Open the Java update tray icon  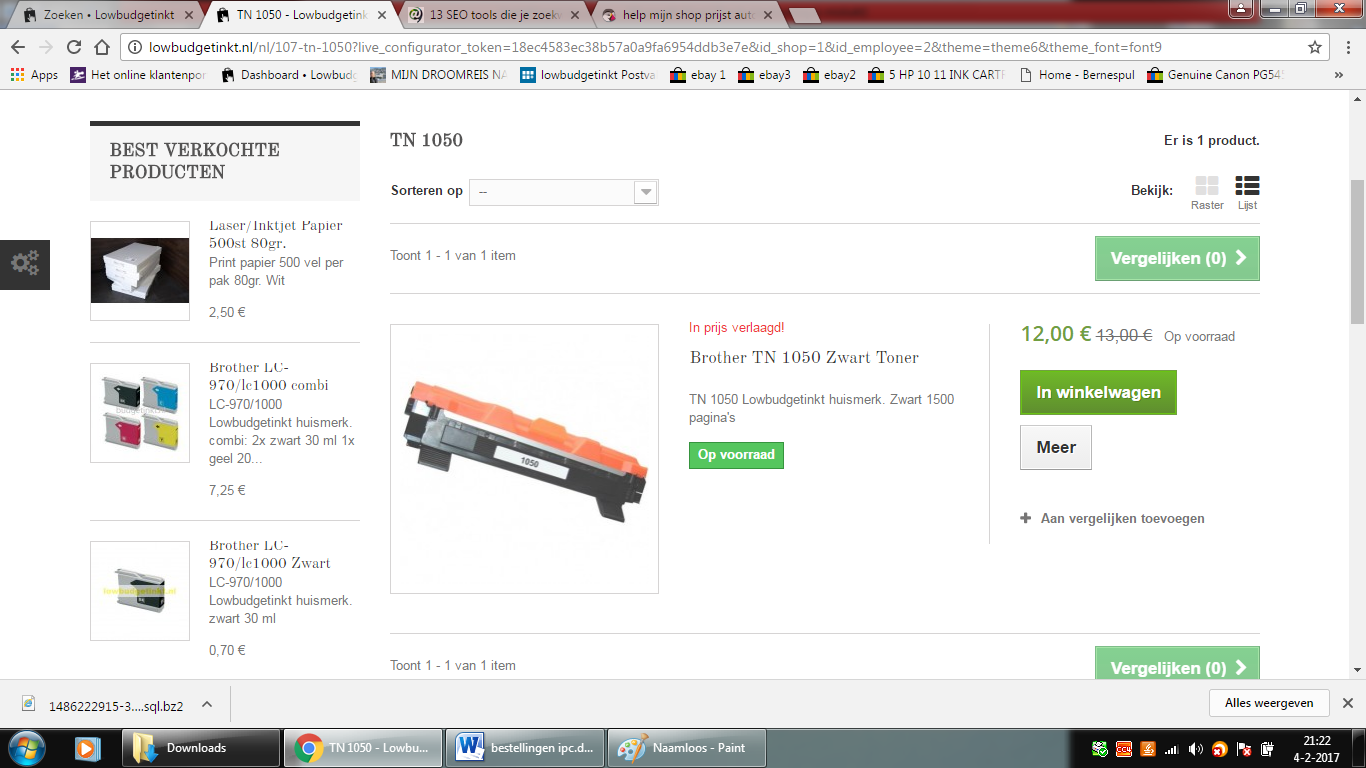coord(1149,748)
